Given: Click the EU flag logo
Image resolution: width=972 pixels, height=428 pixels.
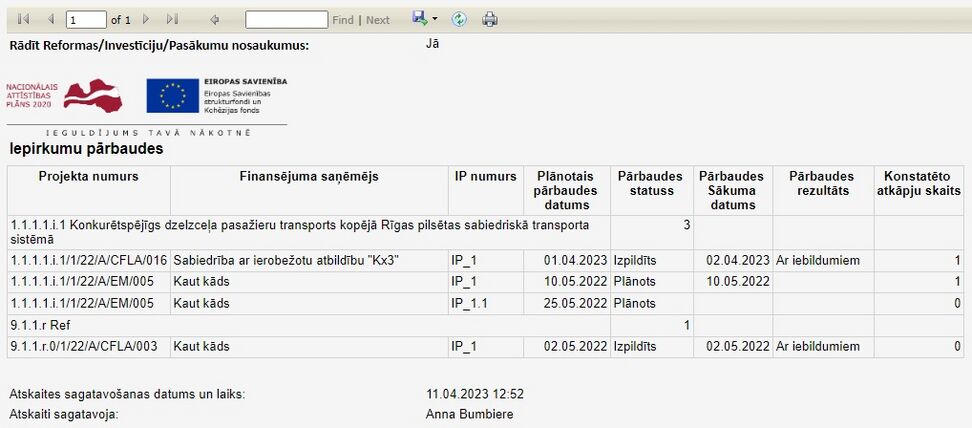Looking at the screenshot, I should tap(172, 96).
